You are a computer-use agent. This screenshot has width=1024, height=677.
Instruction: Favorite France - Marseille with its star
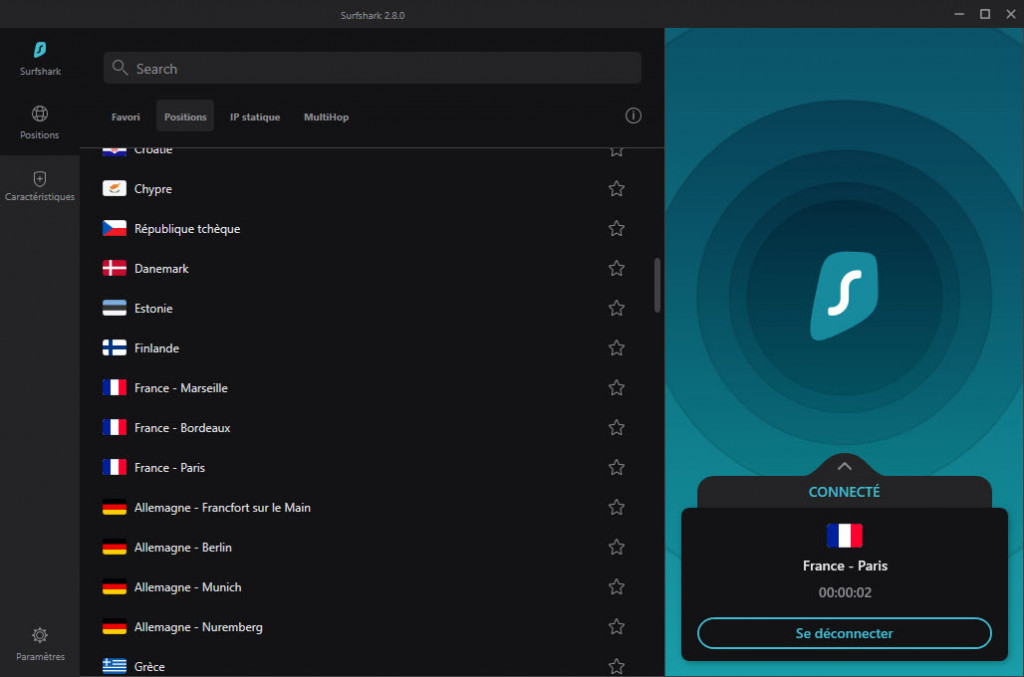pos(616,388)
